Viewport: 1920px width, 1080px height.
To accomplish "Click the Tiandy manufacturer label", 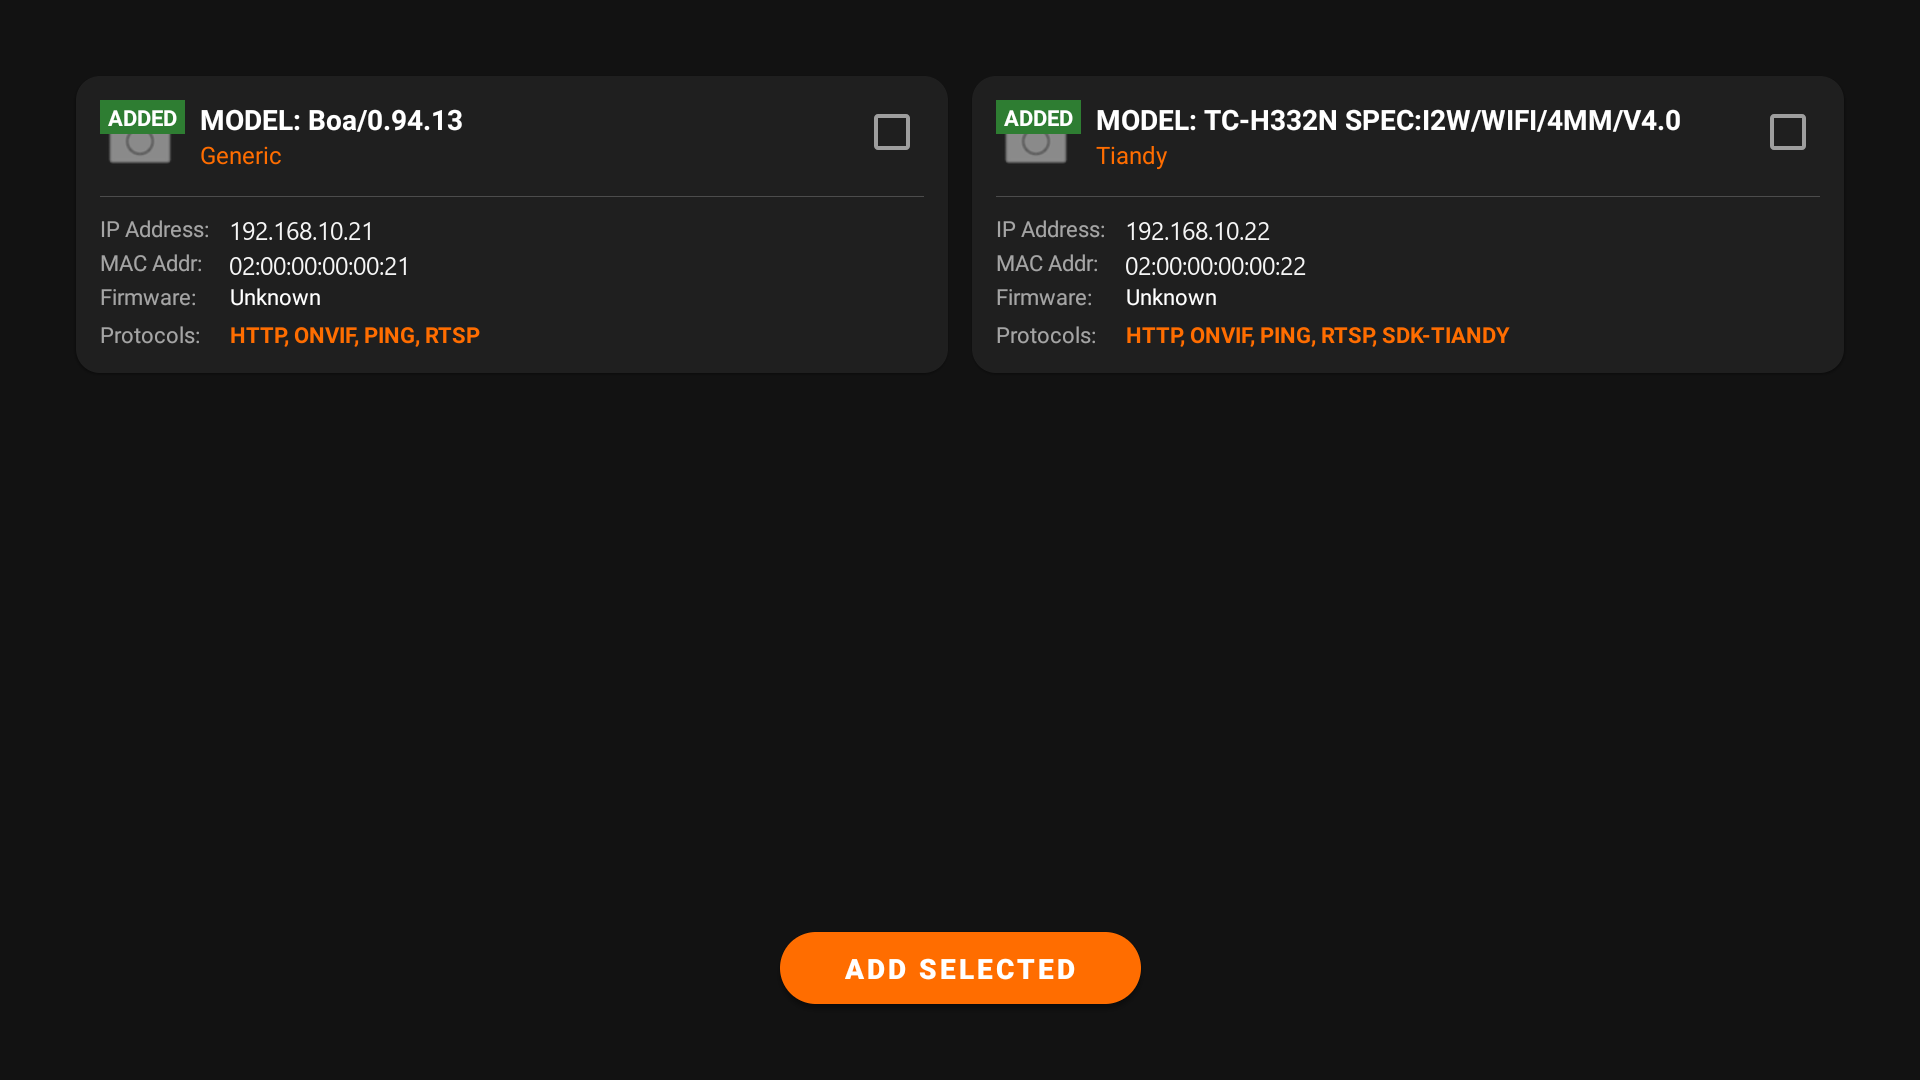I will pos(1131,156).
